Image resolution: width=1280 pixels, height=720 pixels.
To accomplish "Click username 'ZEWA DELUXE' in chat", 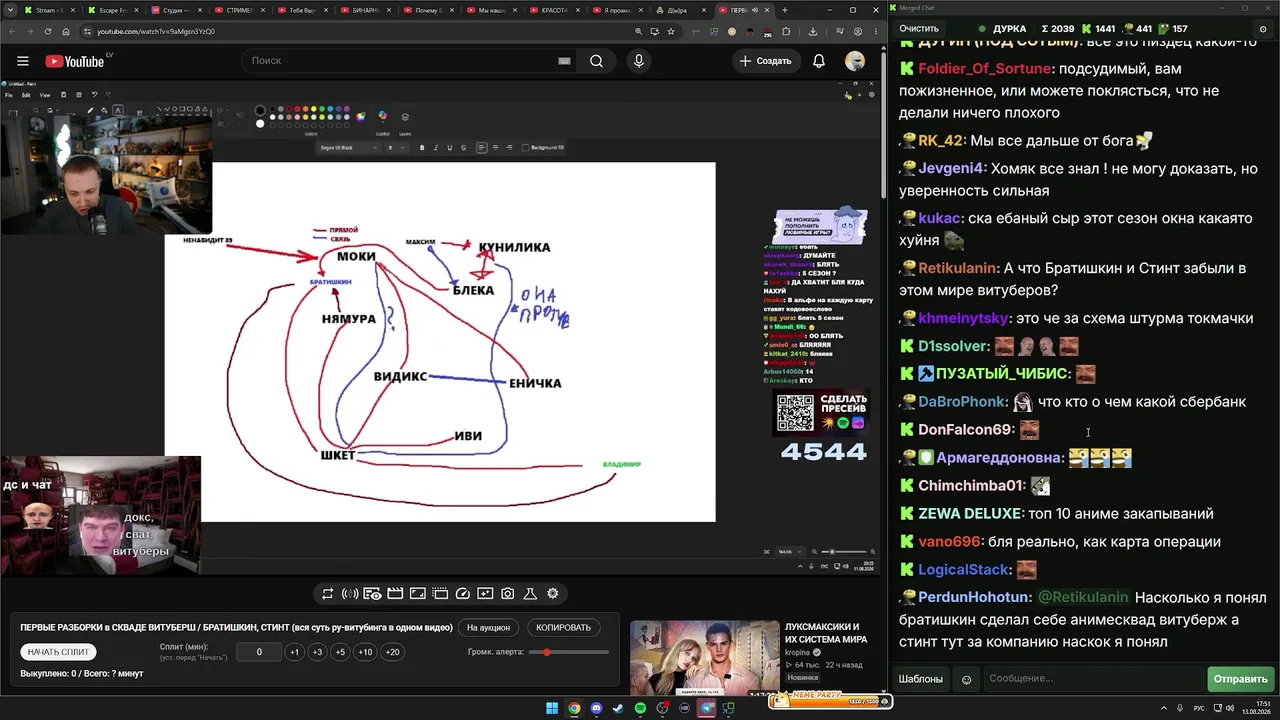I will [969, 514].
